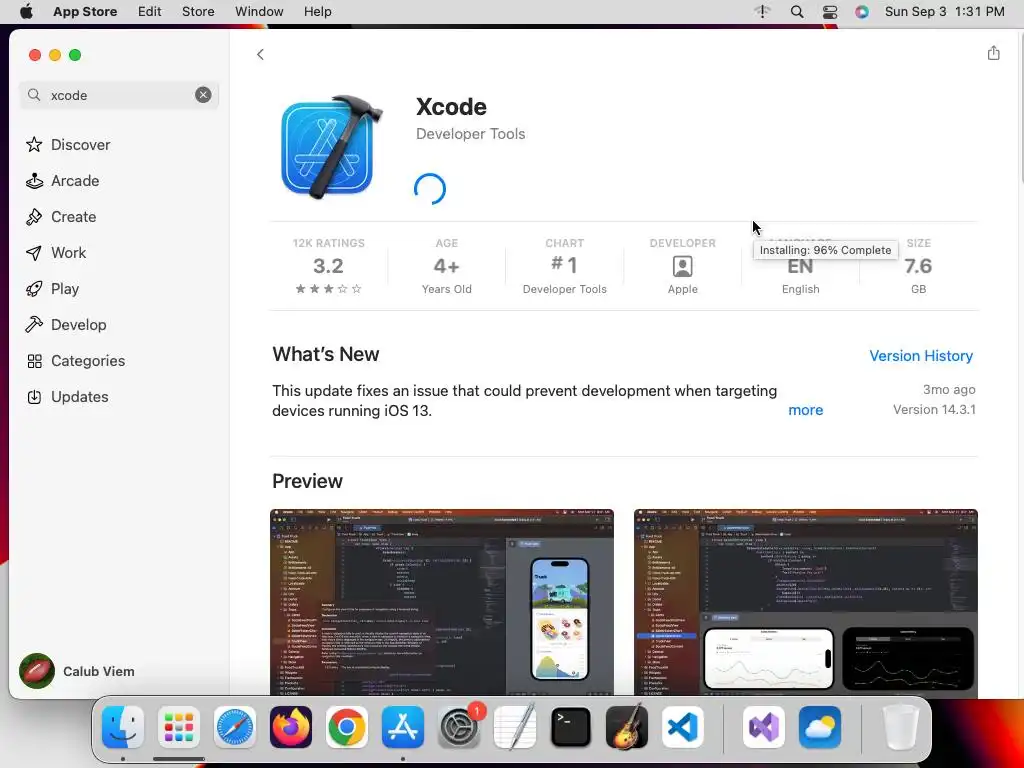This screenshot has height=768, width=1024.
Task: Open Spotlight search in the menu bar
Action: point(797,12)
